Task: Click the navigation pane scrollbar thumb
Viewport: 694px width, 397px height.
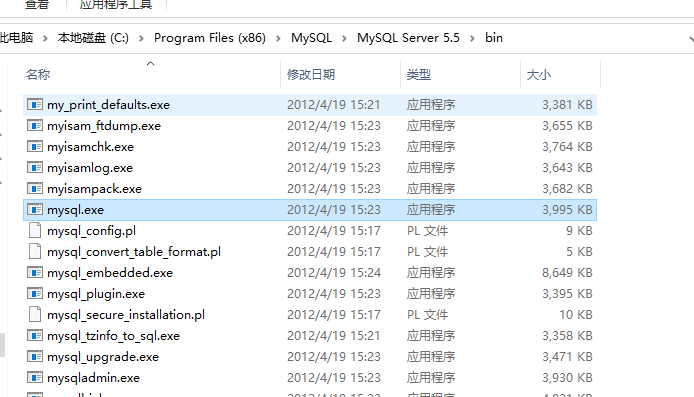Action: click(2, 345)
